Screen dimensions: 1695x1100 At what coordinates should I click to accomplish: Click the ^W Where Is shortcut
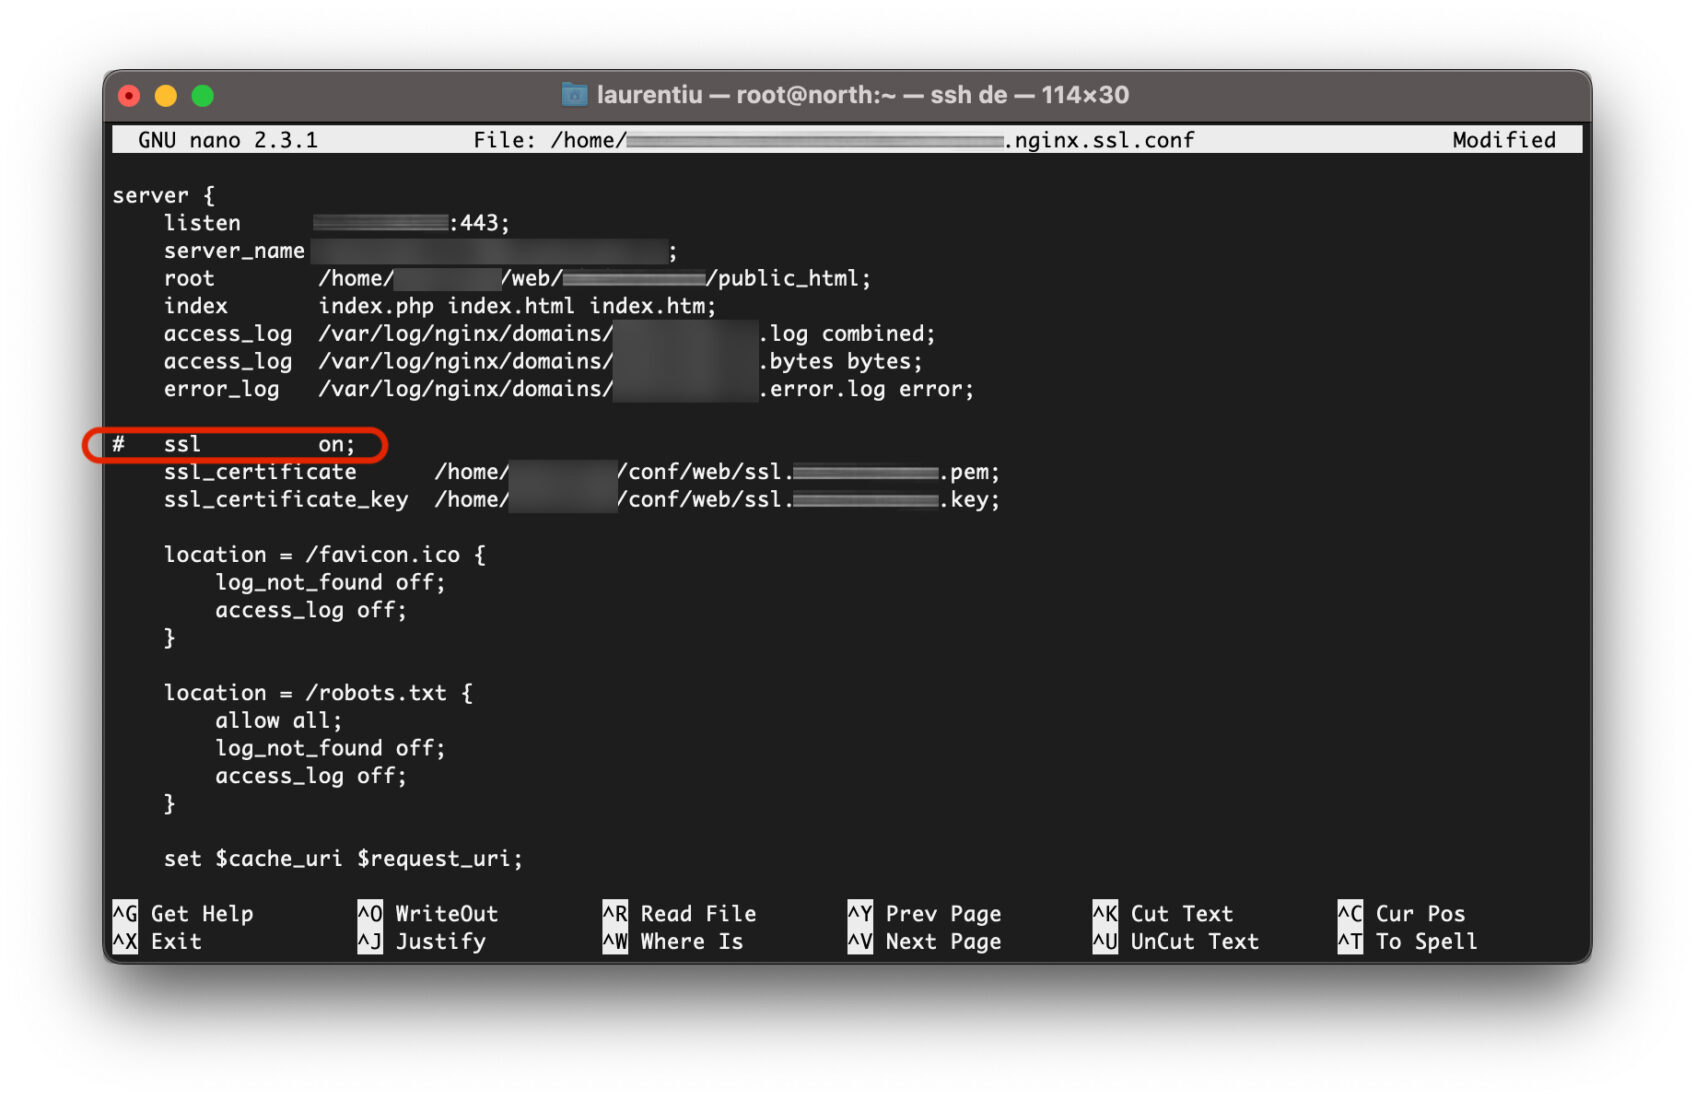673,941
